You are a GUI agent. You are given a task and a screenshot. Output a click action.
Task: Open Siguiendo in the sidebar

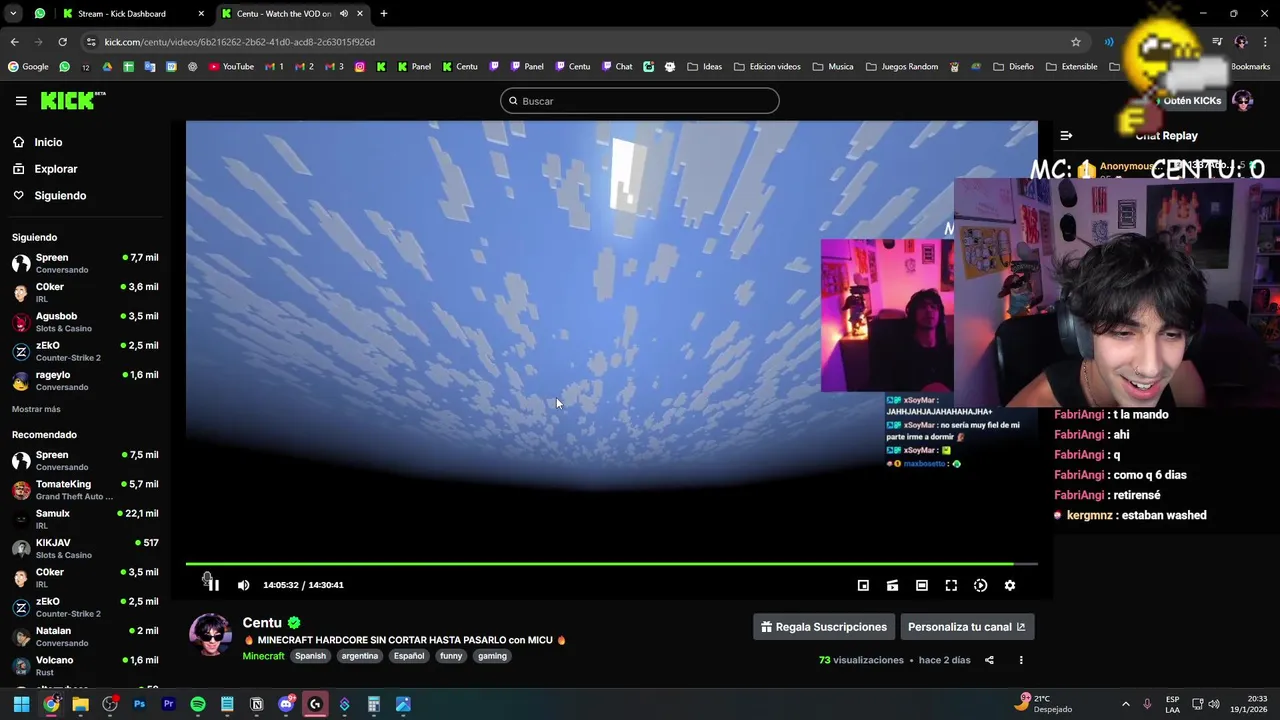click(x=49, y=196)
